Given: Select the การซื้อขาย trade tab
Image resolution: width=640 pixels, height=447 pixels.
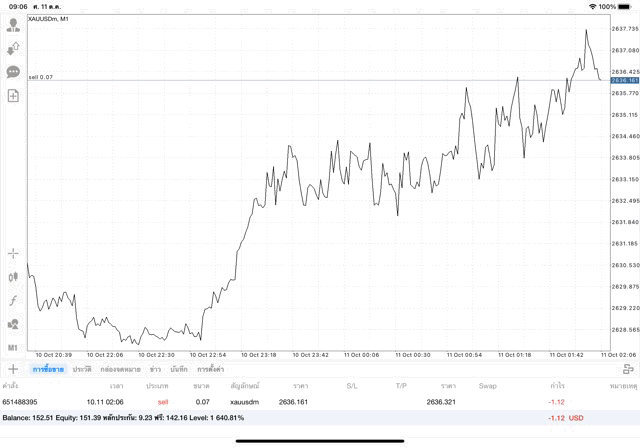Looking at the screenshot, I should (x=47, y=369).
